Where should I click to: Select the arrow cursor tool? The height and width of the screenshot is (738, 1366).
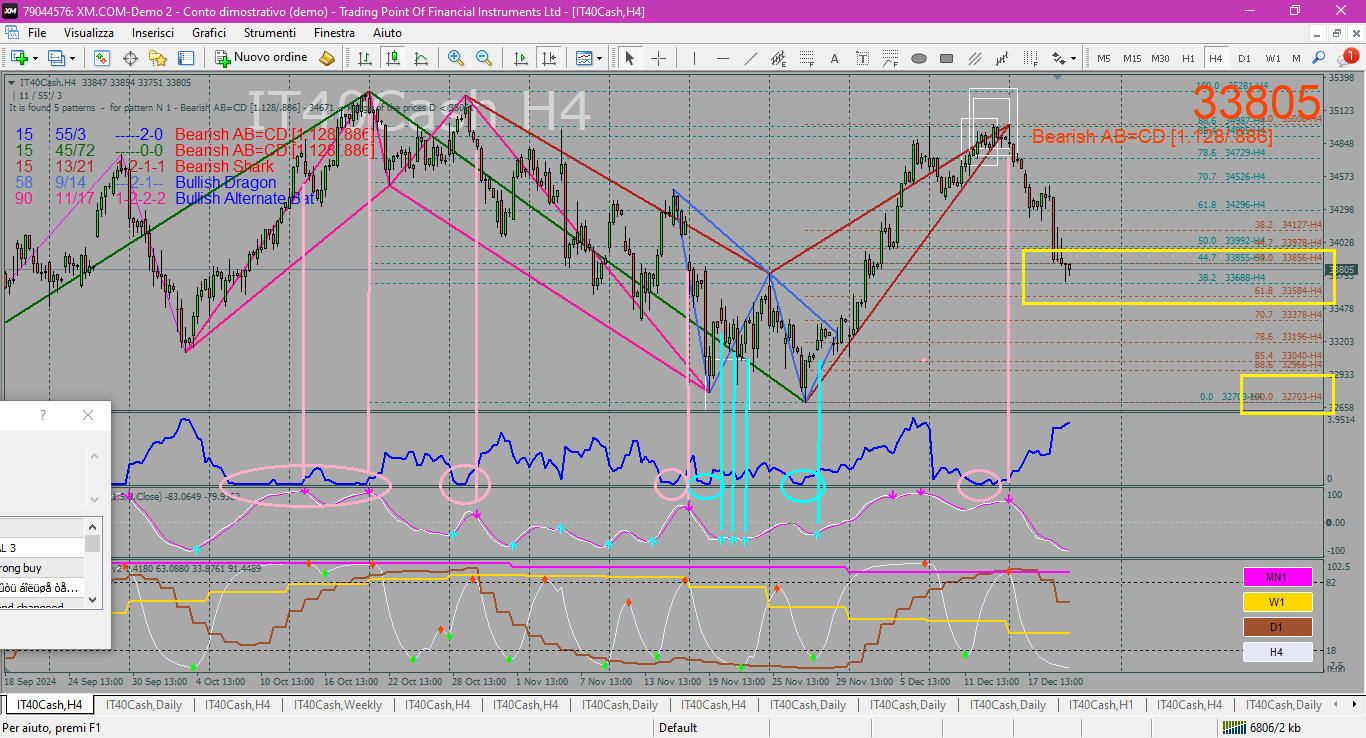[630, 58]
